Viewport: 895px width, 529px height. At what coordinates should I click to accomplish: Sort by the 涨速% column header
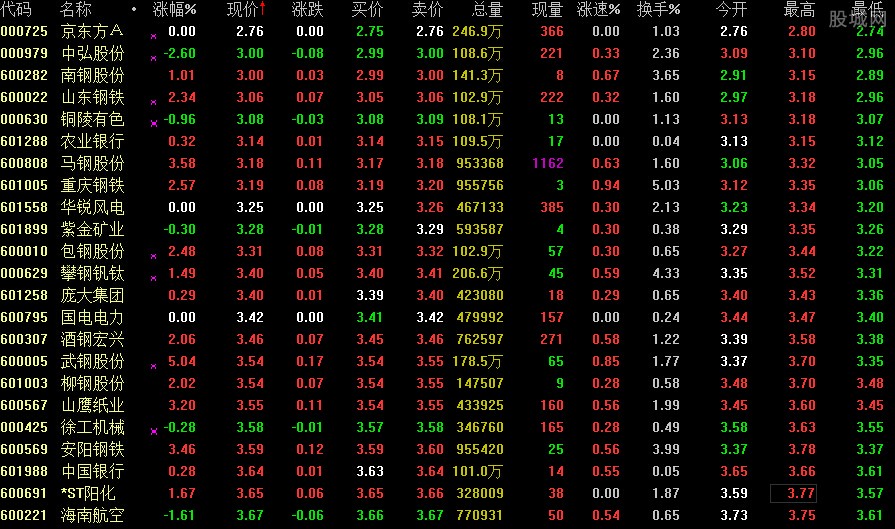pyautogui.click(x=599, y=9)
